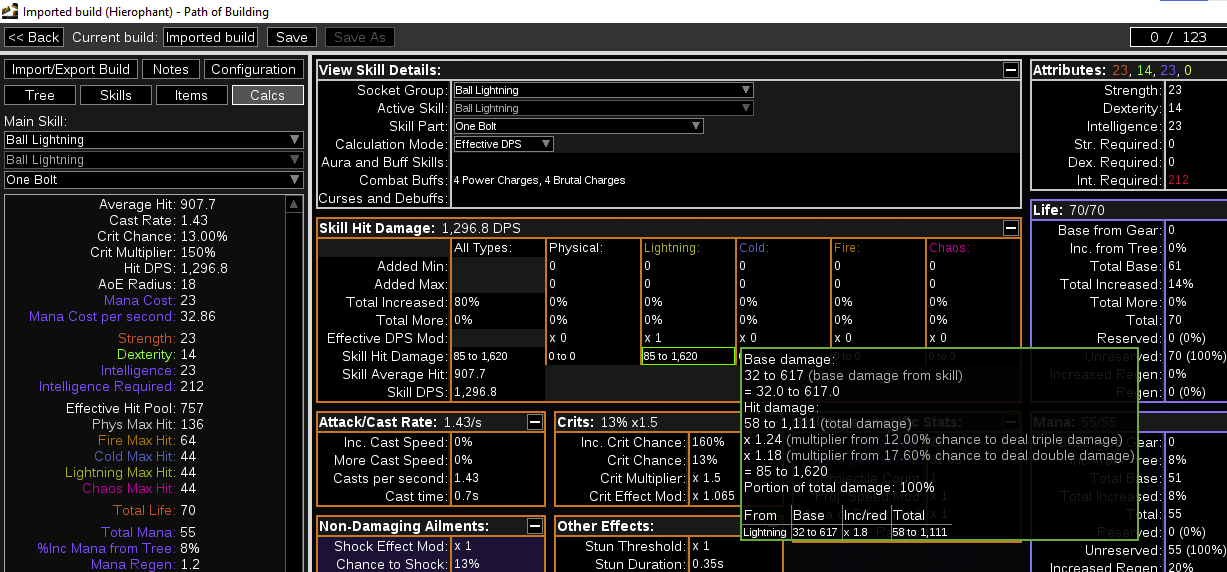Open the Configuration section
Viewport: 1227px width, 572px height.
click(254, 69)
